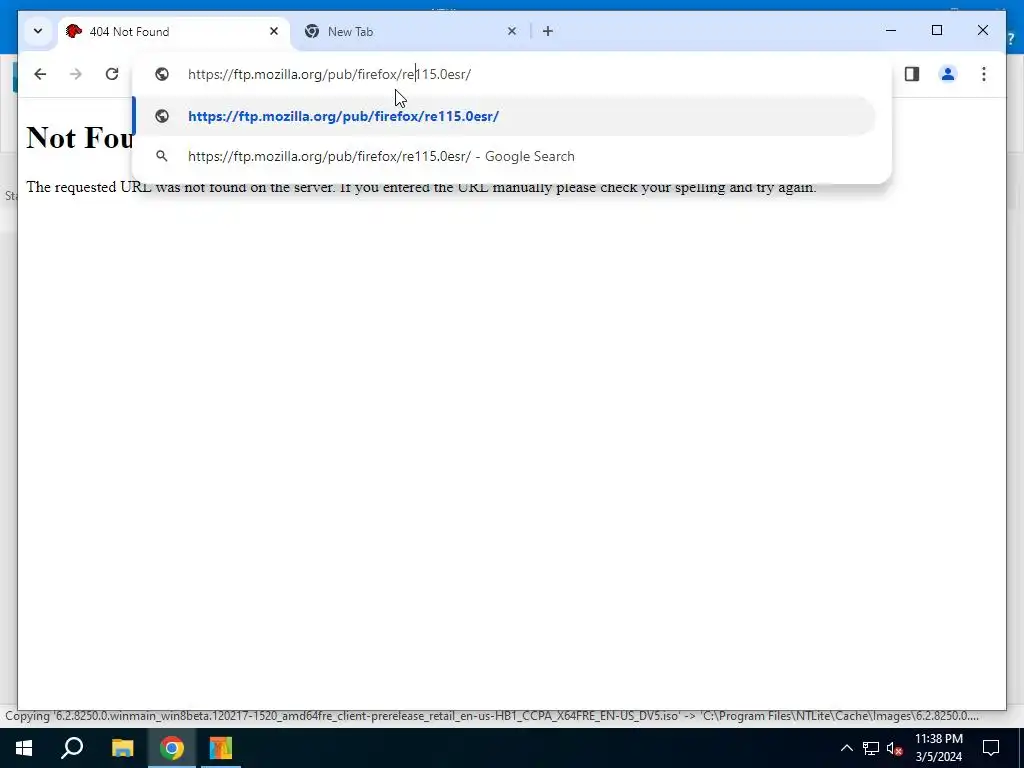Viewport: 1024px width, 768px height.
Task: Click Chrome icon in taskbar
Action: coord(171,748)
